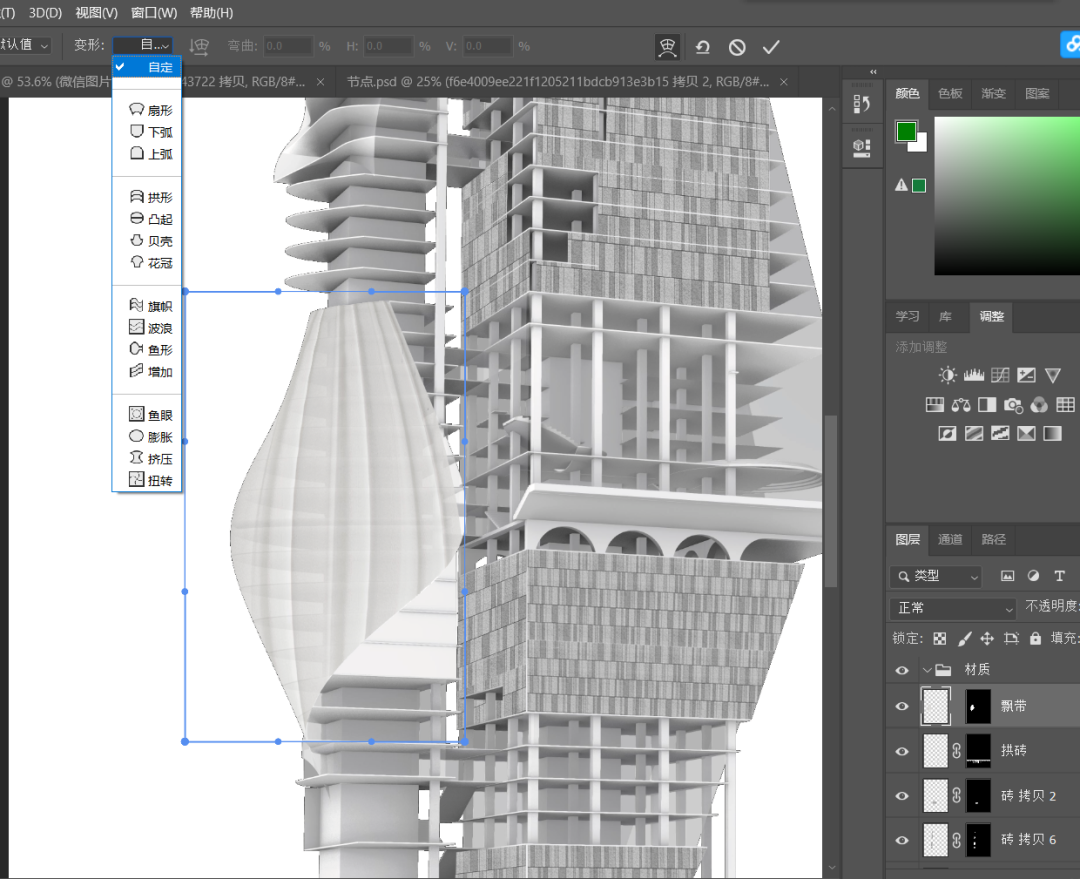Viewport: 1080px width, 879px height.
Task: Open the blend mode dropdown showing 正常
Action: 953,608
